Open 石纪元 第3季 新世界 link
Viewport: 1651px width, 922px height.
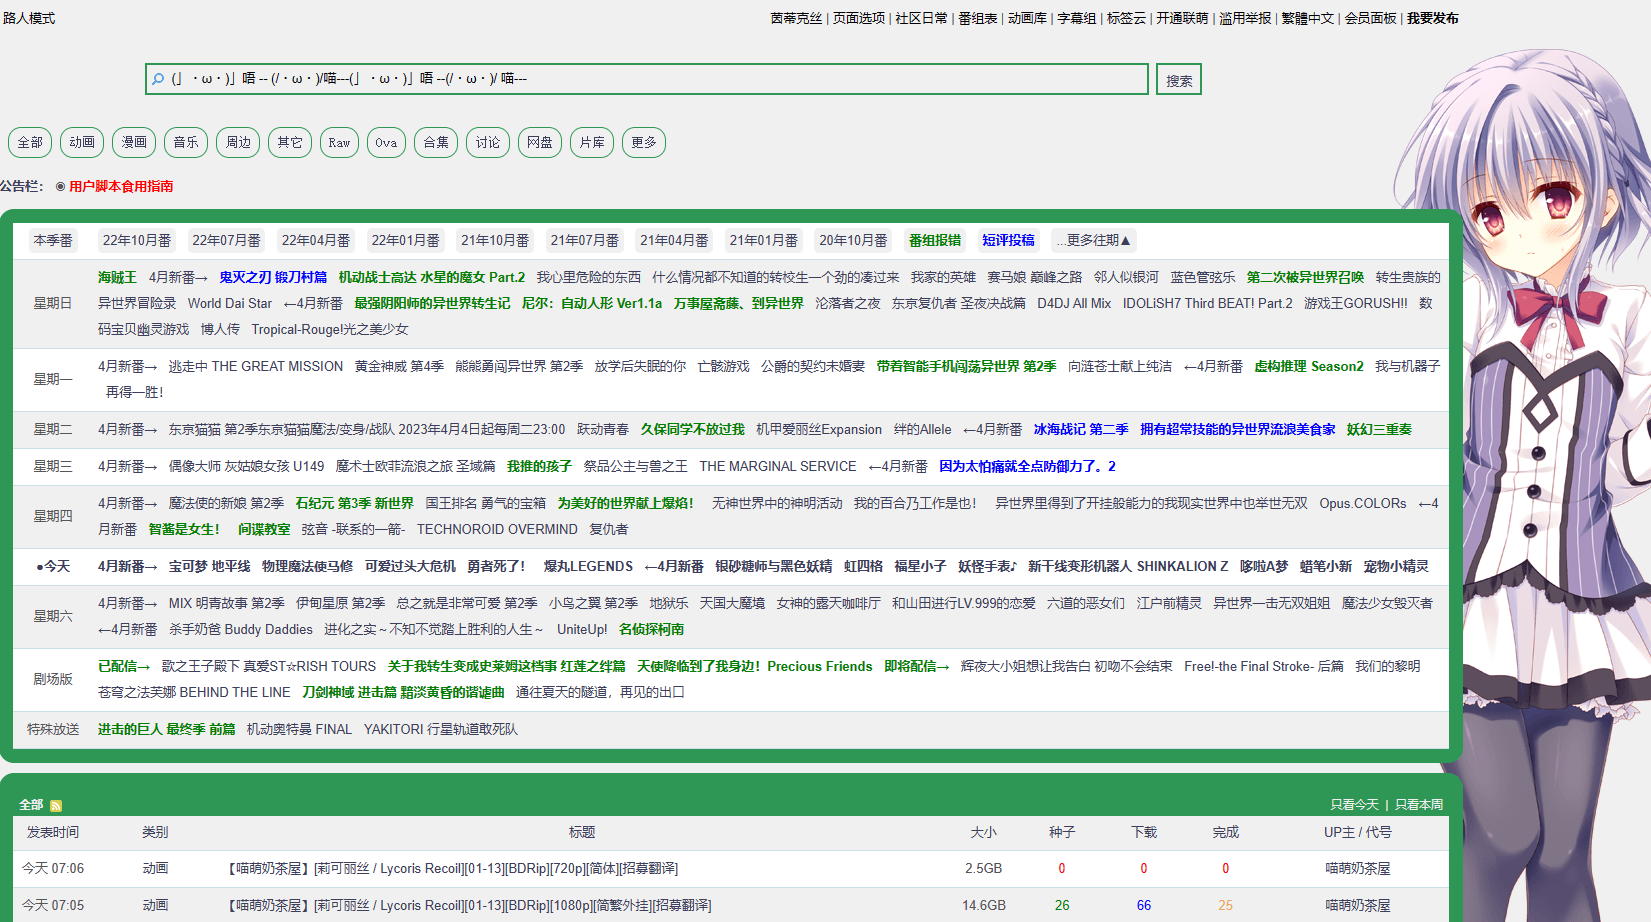354,504
